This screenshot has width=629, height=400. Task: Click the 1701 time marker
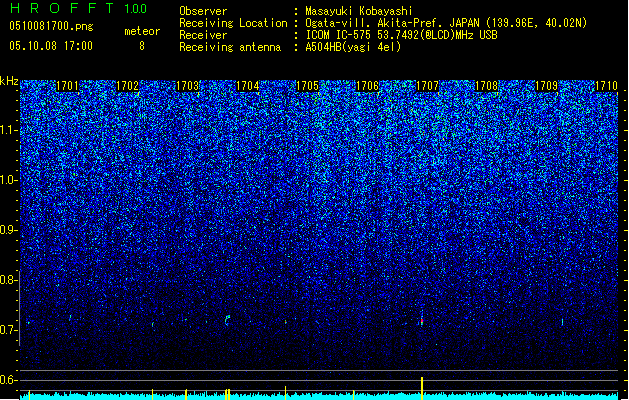67,86
